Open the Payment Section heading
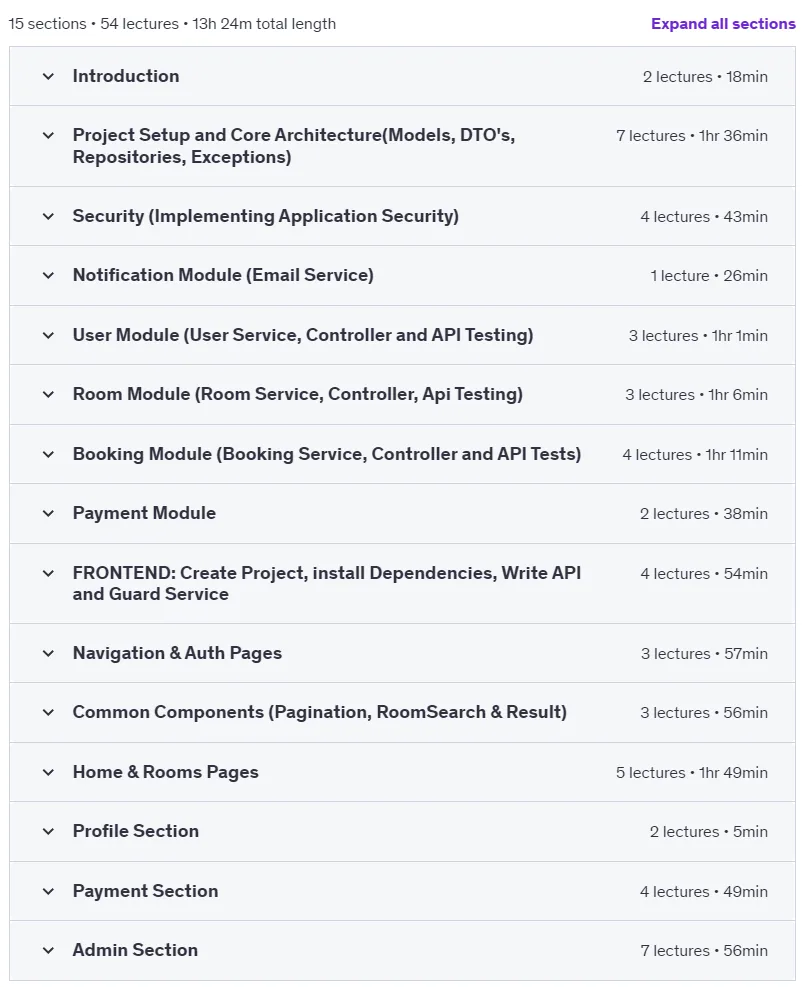809x987 pixels. [145, 891]
